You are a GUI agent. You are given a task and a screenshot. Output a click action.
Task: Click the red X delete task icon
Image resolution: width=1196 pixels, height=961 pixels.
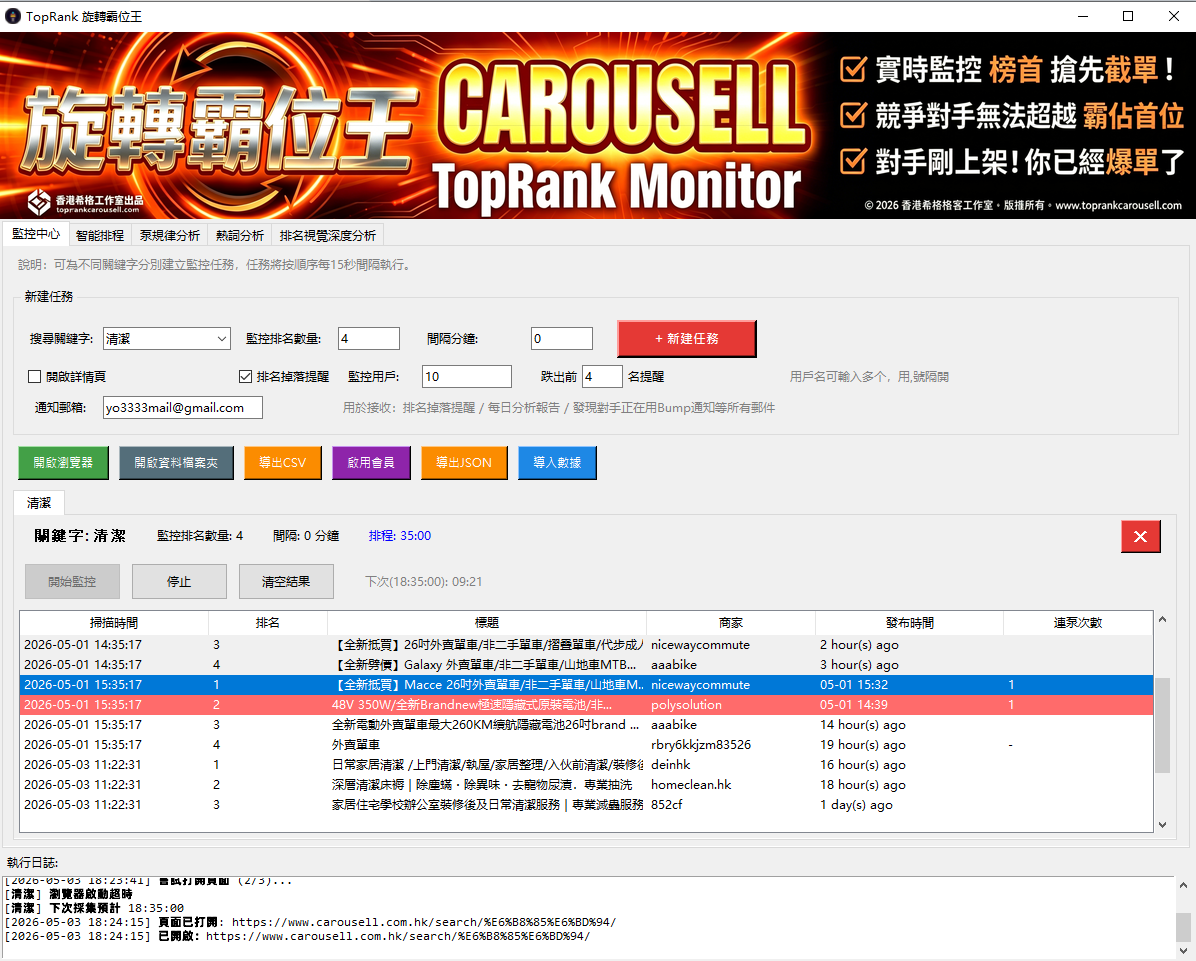point(1140,536)
